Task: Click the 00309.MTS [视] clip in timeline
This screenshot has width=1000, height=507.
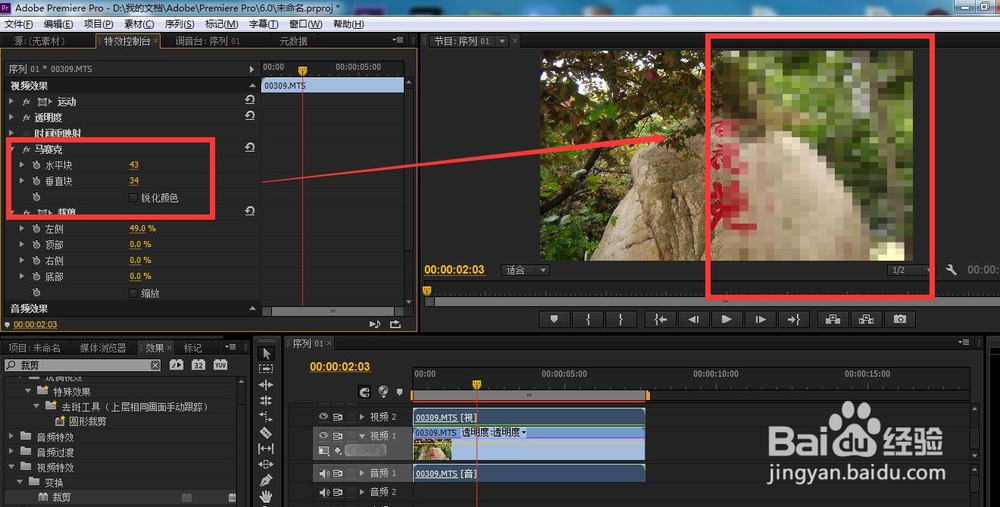Action: (x=529, y=417)
